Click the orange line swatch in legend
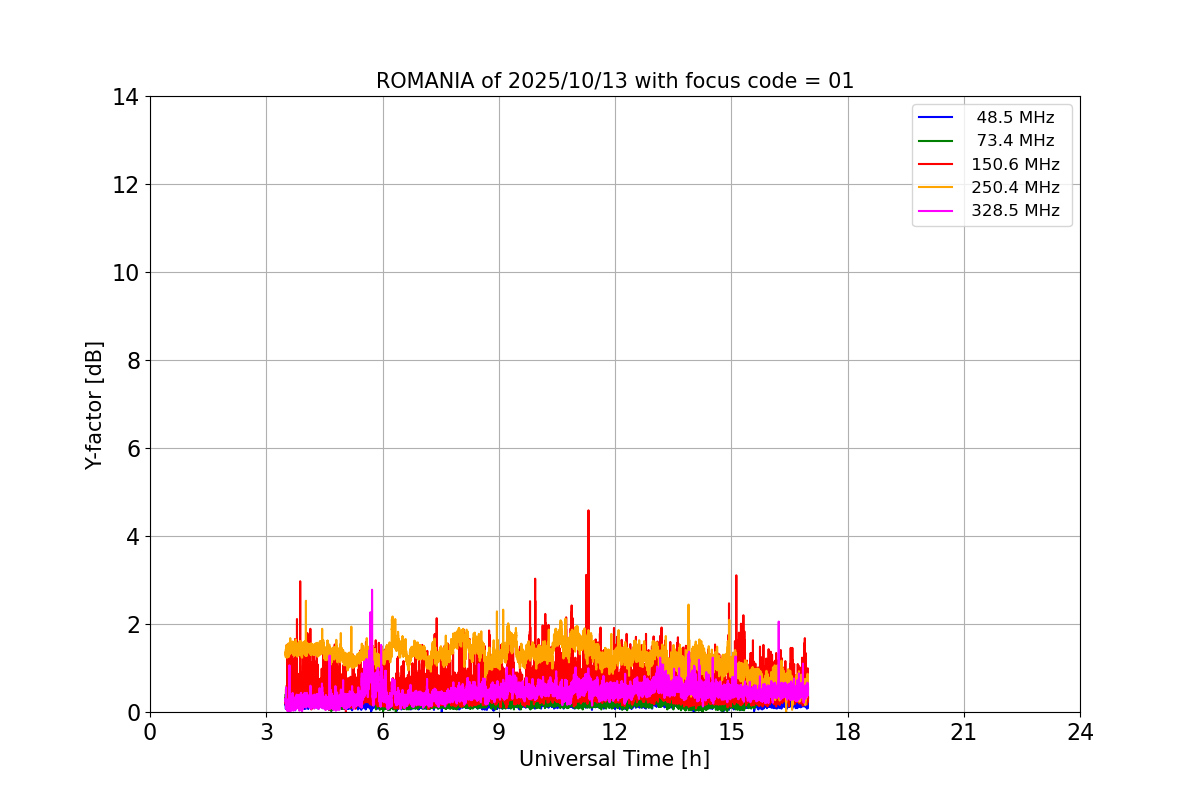The image size is (1200, 800). [936, 187]
